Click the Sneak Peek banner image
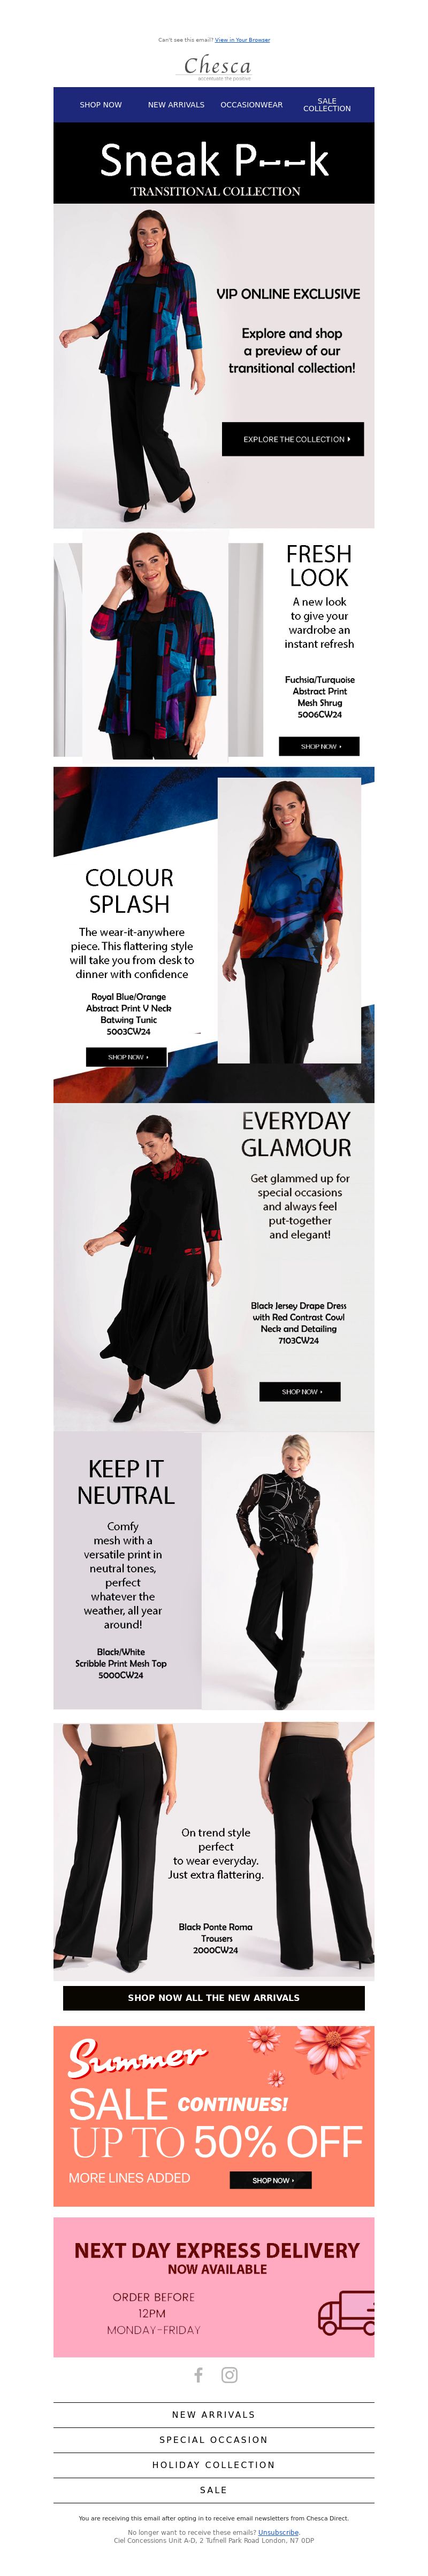The height and width of the screenshot is (2576, 428). pyautogui.click(x=214, y=165)
